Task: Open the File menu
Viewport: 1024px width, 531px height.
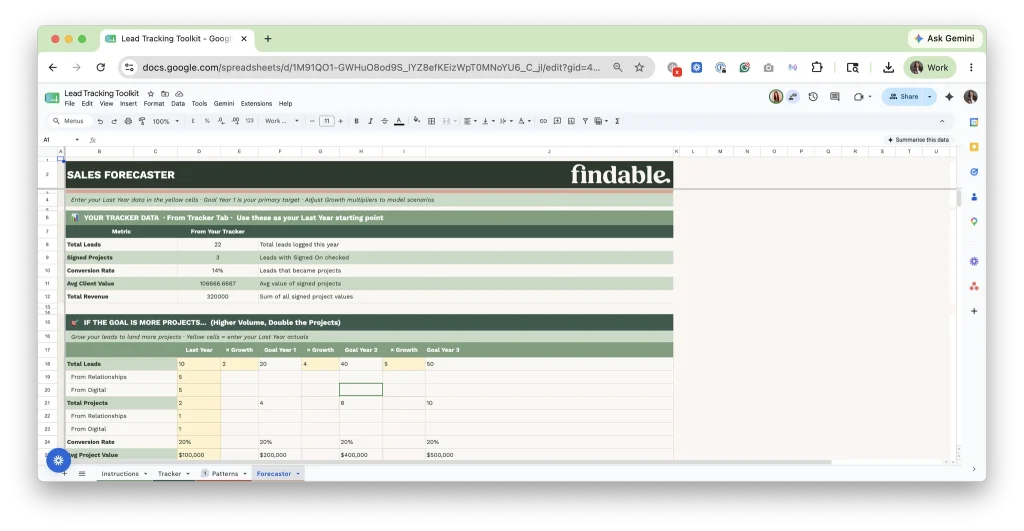Action: (69, 104)
